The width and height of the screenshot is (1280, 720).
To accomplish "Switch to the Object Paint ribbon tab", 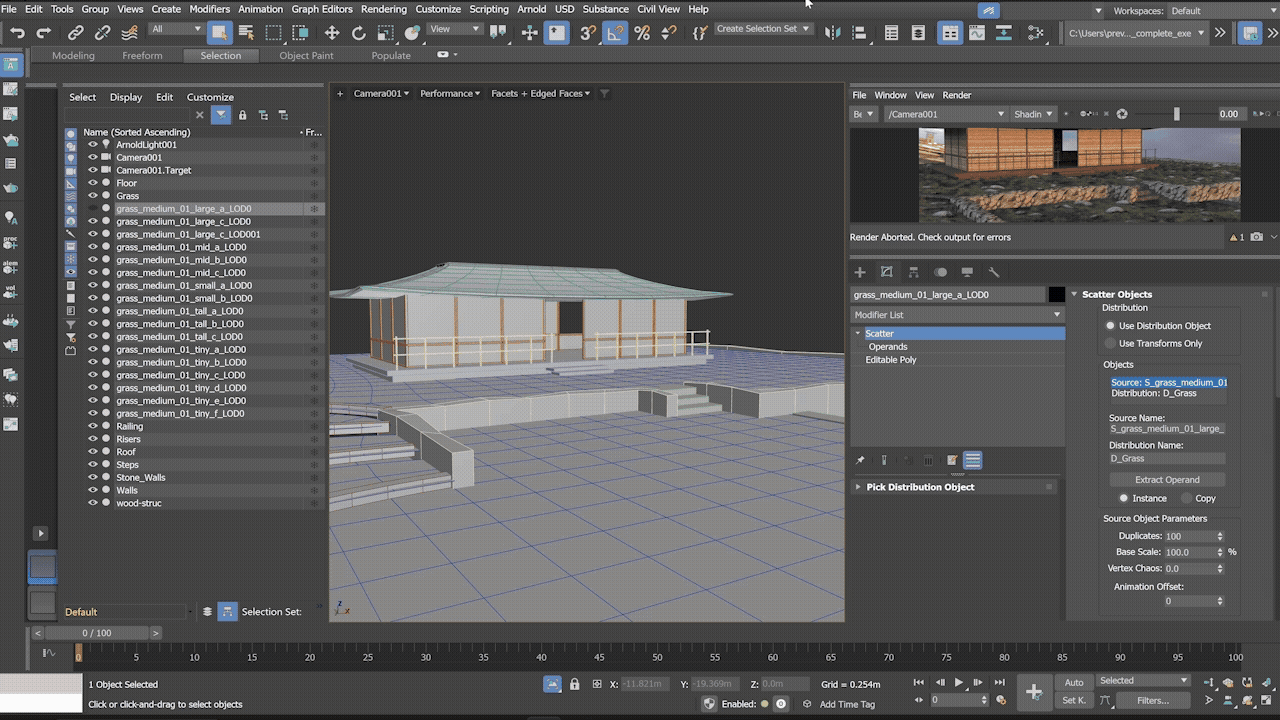I will click(x=306, y=56).
